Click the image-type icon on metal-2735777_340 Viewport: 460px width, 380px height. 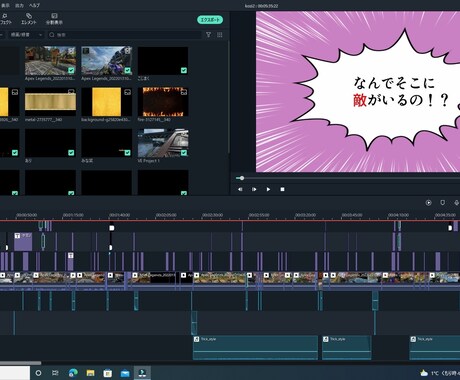pos(71,92)
